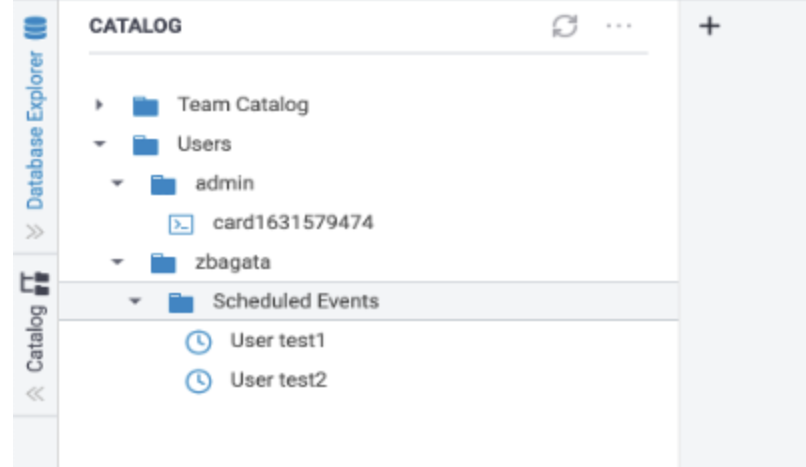Screen dimensions: 806x467
Task: Open the Database Explorer sidebar tab
Action: (x=35, y=129)
